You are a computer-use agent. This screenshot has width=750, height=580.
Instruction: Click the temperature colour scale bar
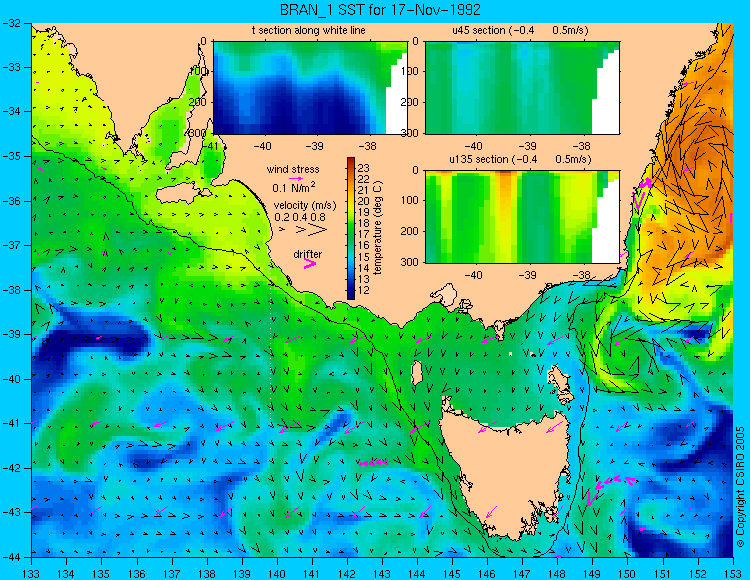[x=351, y=228]
